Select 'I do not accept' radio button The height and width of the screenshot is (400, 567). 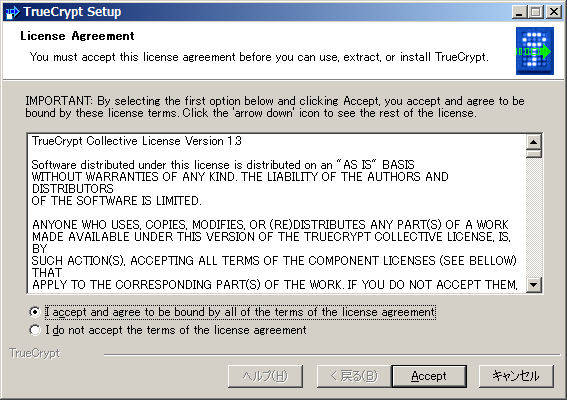pyautogui.click(x=35, y=330)
